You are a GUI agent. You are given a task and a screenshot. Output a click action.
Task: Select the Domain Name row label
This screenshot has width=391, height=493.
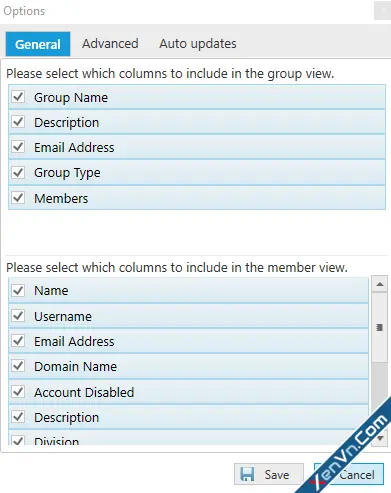click(x=75, y=366)
